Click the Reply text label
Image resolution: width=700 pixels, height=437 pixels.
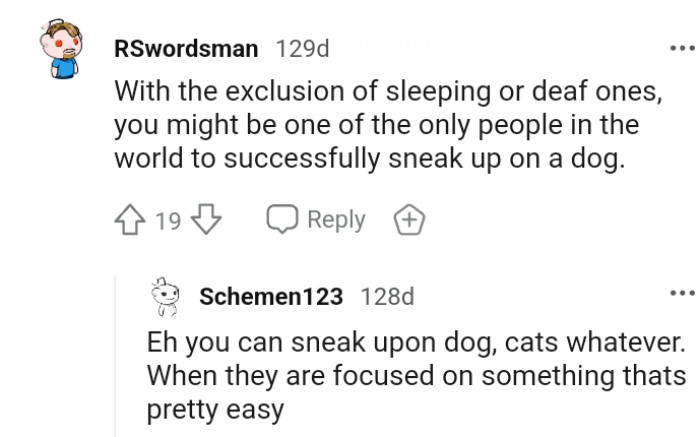coord(335,220)
